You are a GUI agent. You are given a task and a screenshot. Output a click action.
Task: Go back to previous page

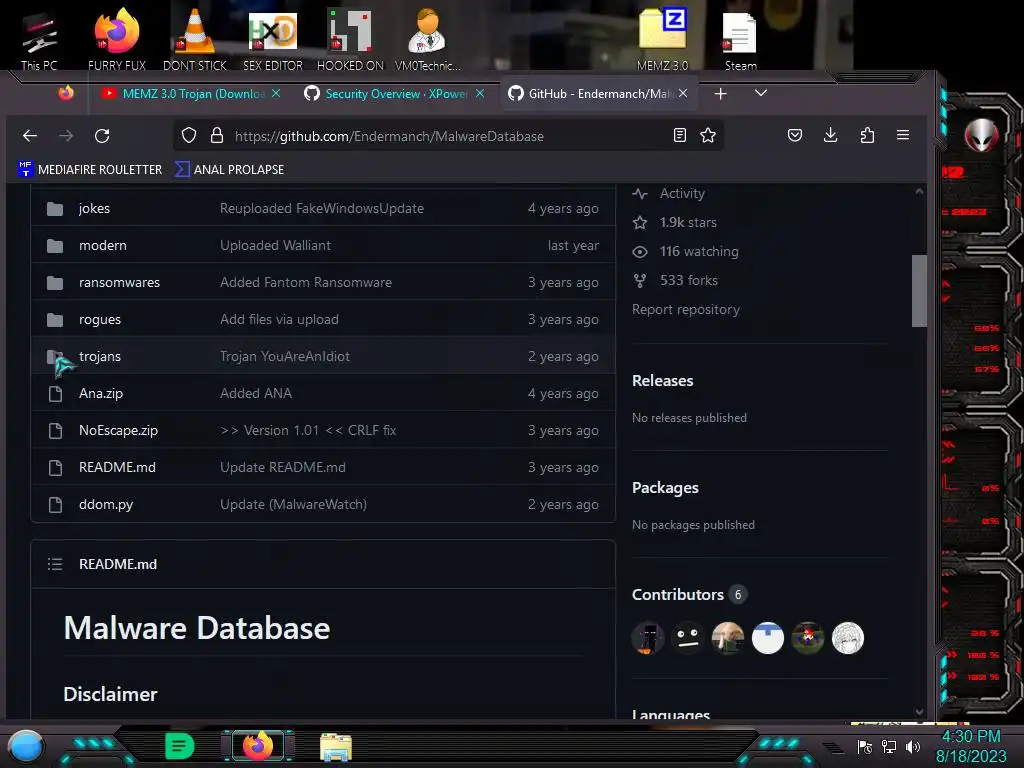coord(29,136)
